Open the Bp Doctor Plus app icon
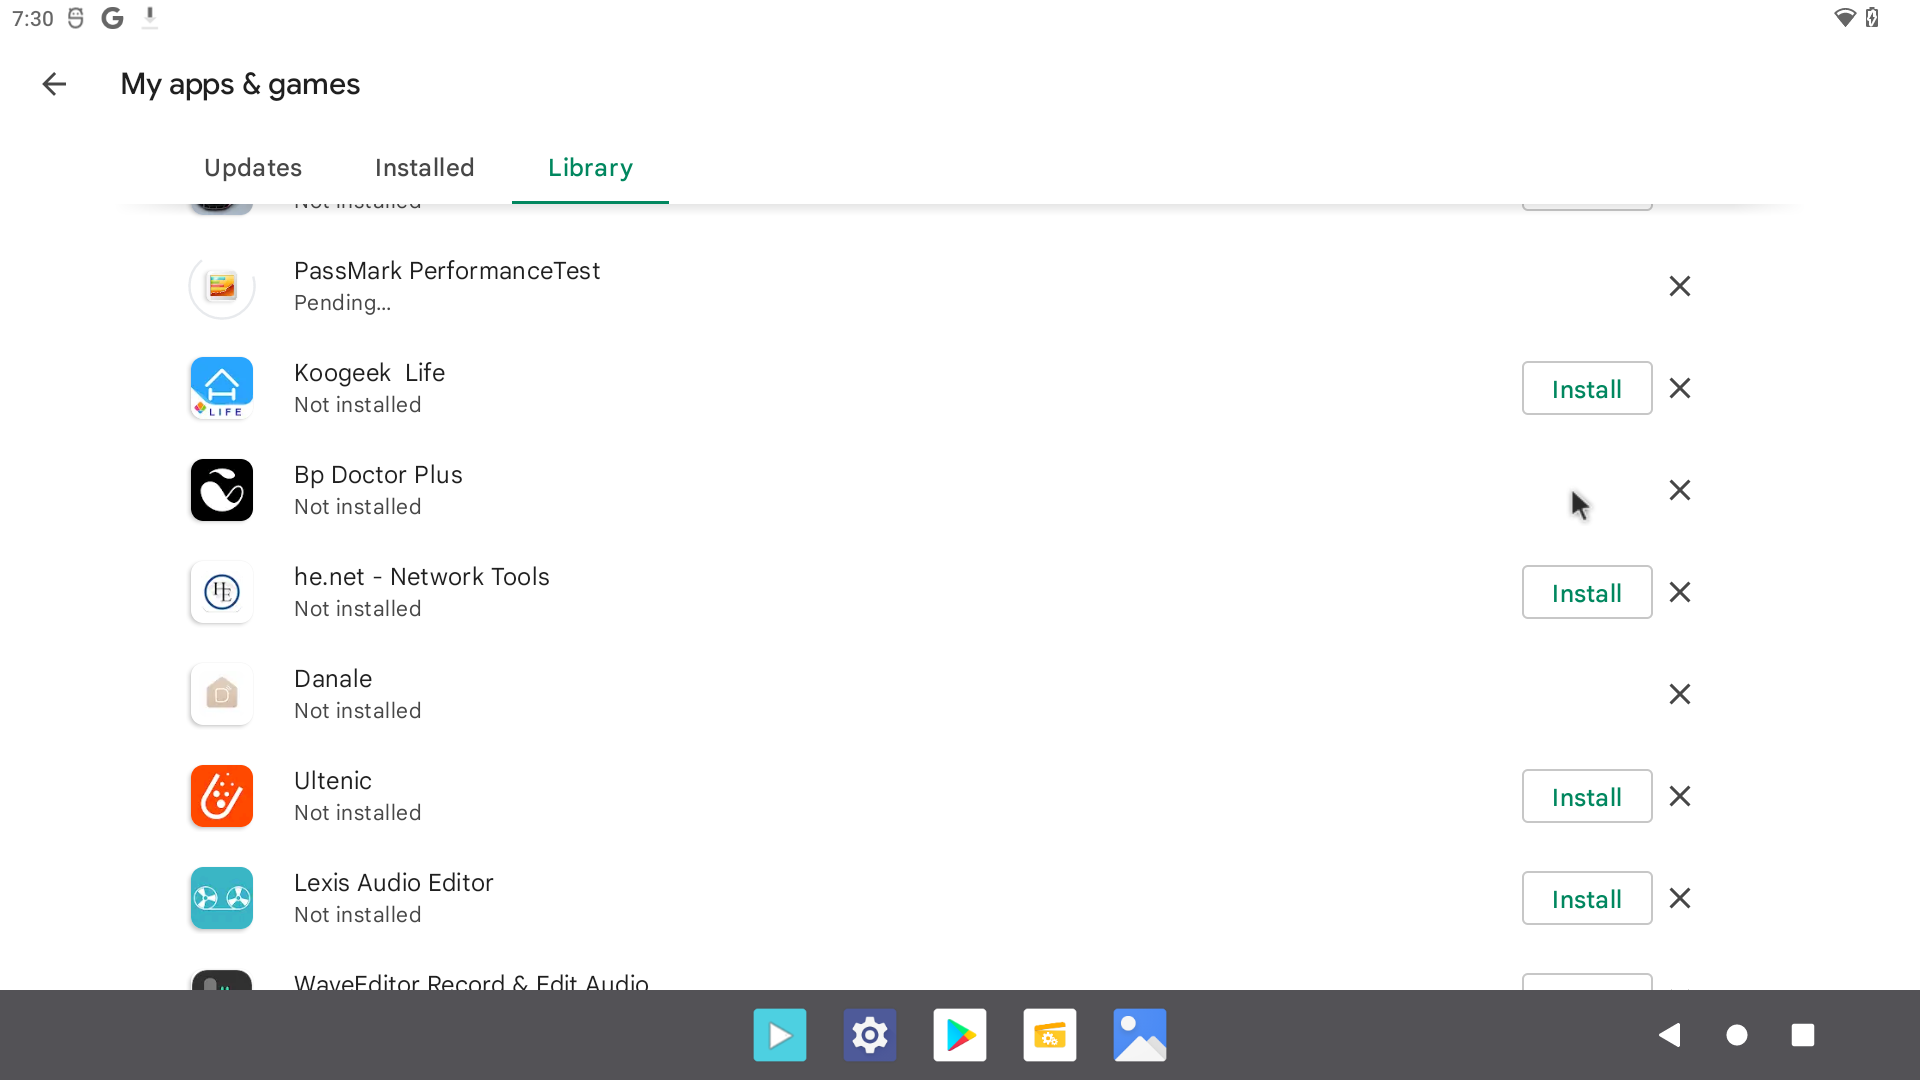Screen dimensions: 1920x1080 pyautogui.click(x=222, y=490)
